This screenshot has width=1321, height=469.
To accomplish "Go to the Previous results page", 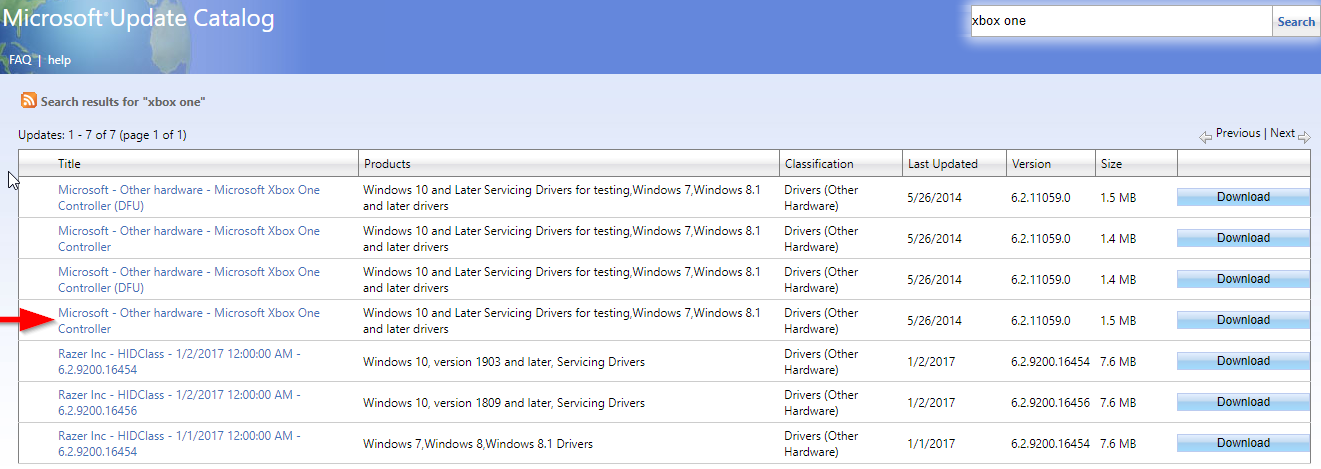I will click(x=1238, y=133).
